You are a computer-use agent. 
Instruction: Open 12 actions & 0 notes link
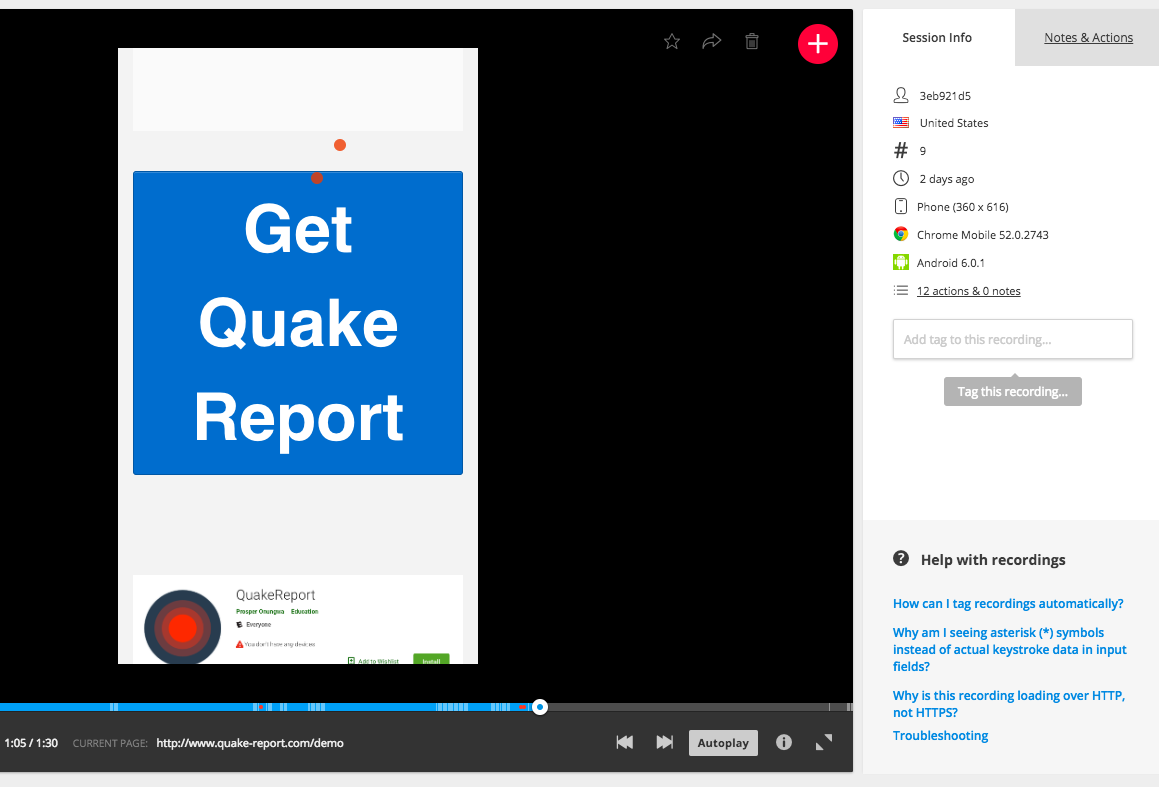[x=968, y=291]
